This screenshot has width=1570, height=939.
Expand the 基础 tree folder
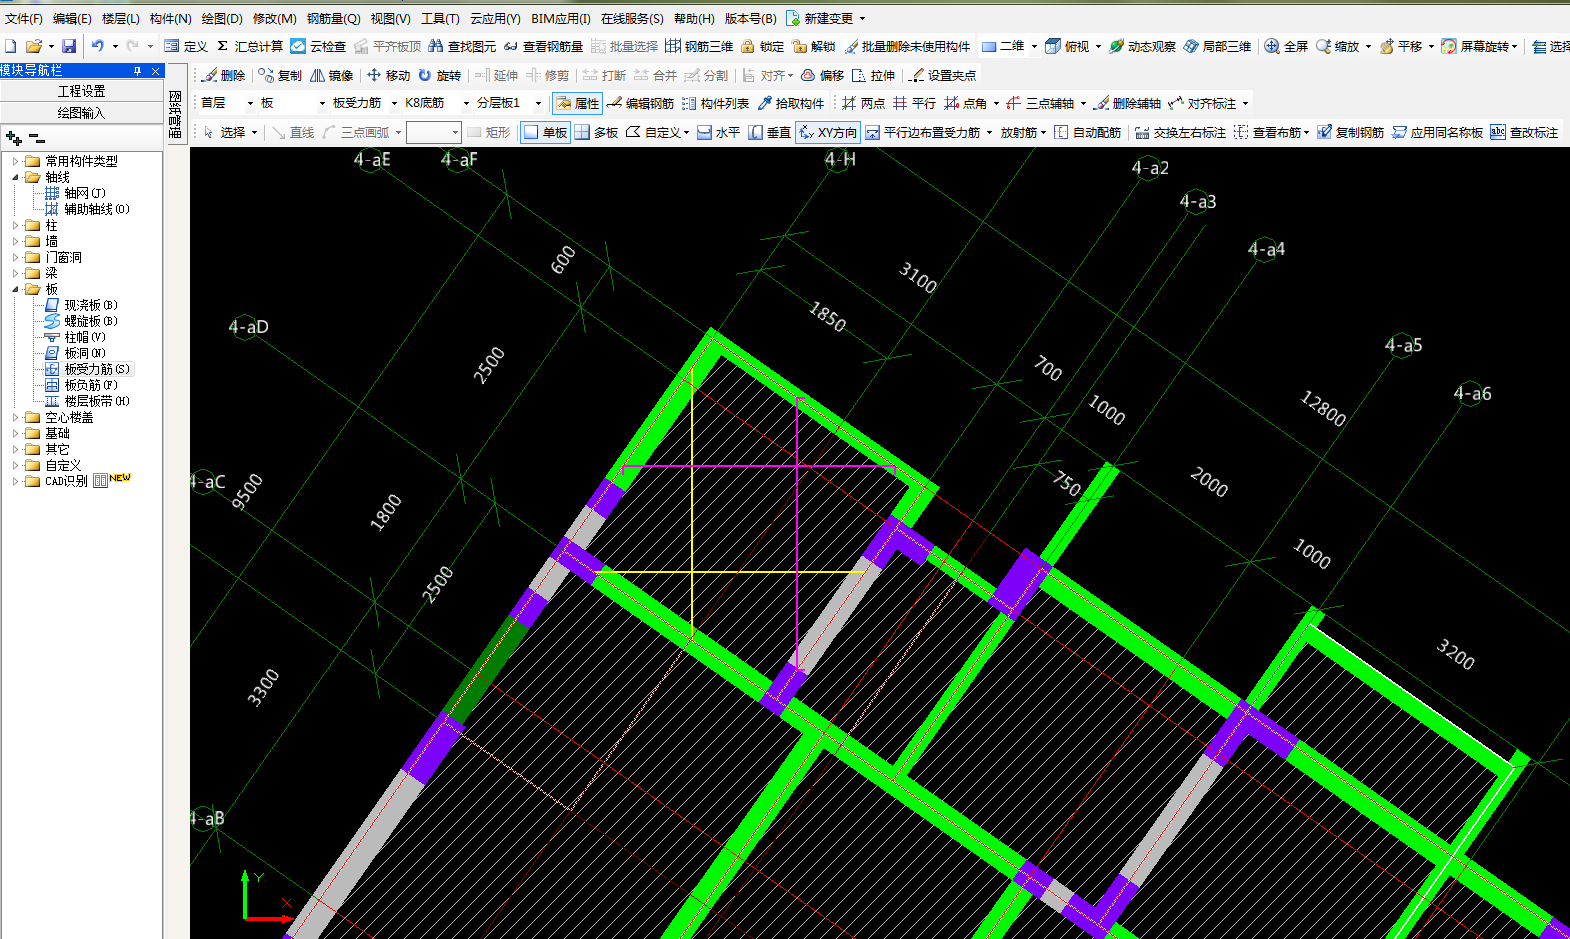[15, 433]
